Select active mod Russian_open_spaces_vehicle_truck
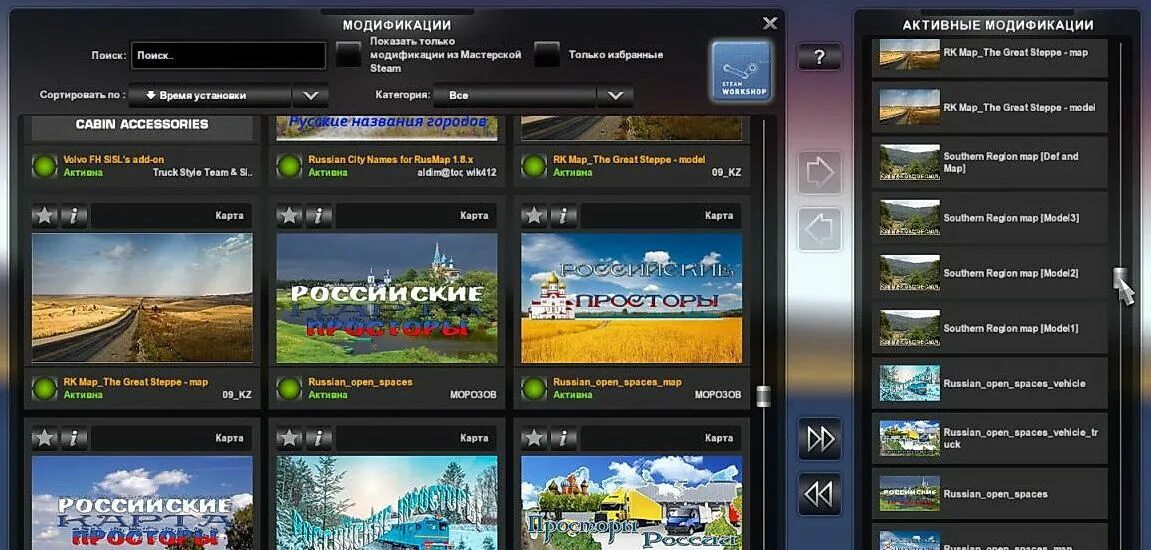1151x550 pixels. point(990,438)
